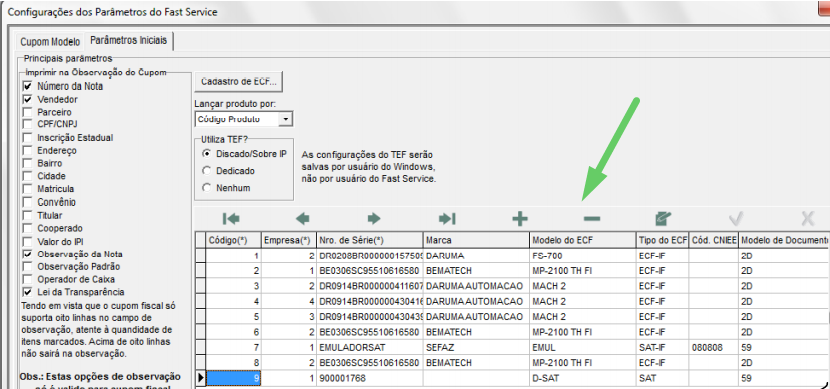The image size is (830, 389).
Task: Enable Valor do IPI checkbox
Action: pyautogui.click(x=28, y=242)
